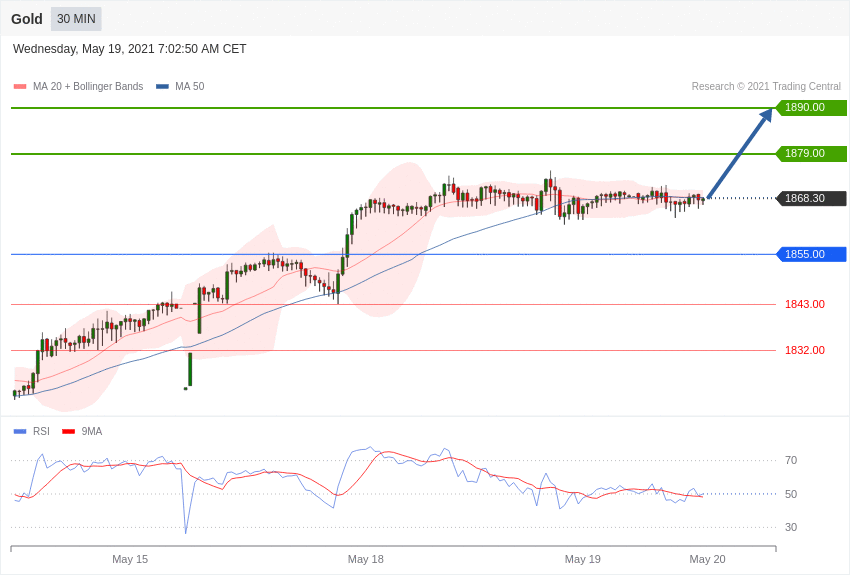The image size is (850, 576).
Task: Click the May 19 date axis label
Action: coord(583,559)
